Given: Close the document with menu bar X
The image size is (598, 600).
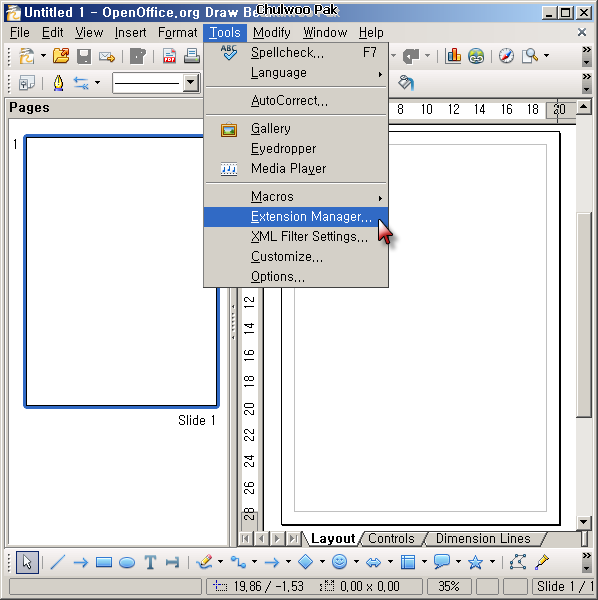Looking at the screenshot, I should tap(582, 33).
